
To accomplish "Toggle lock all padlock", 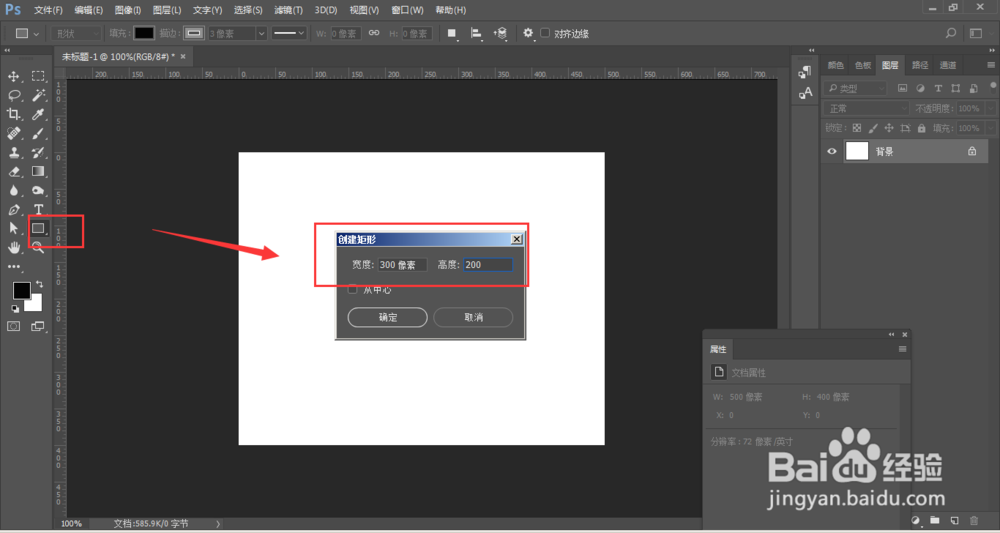I will [922, 128].
